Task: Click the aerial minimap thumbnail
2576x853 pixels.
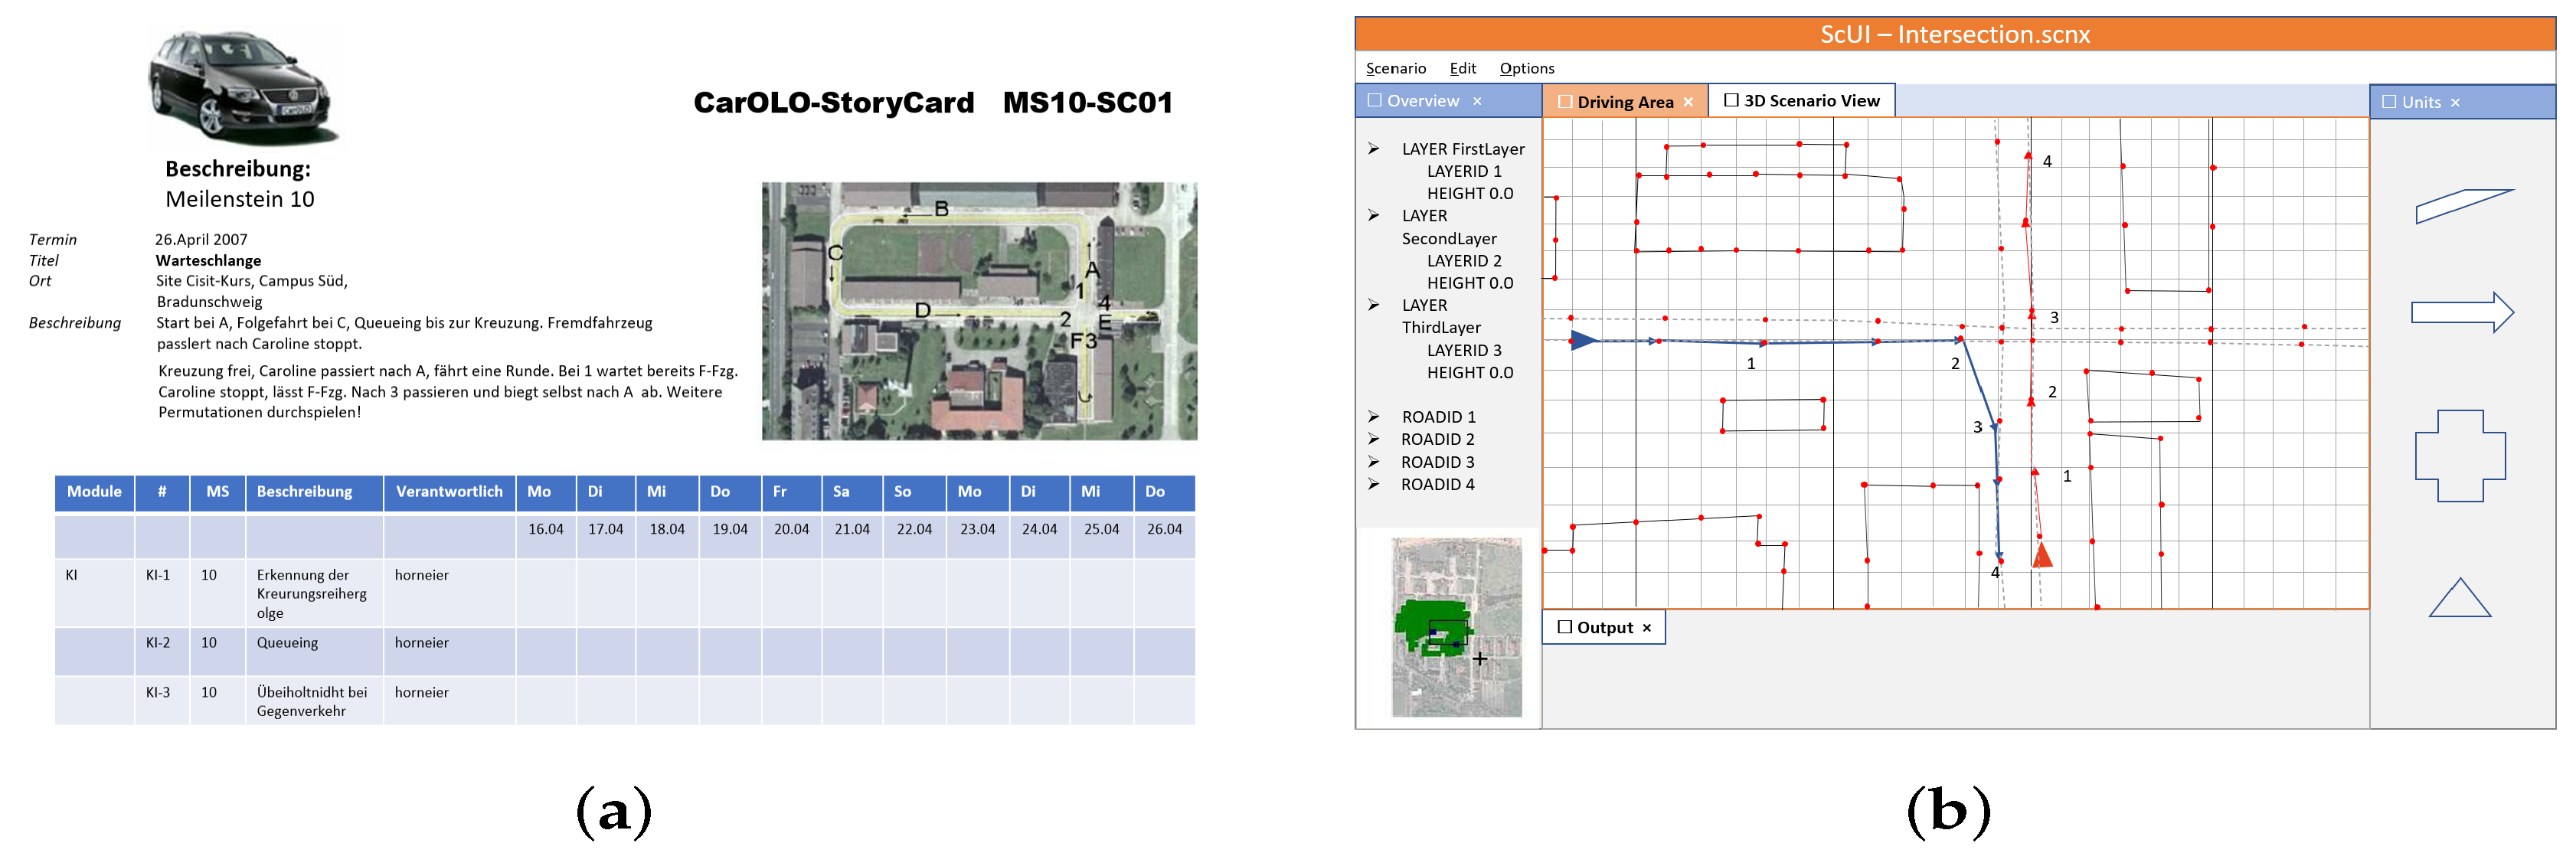Action: [1456, 627]
